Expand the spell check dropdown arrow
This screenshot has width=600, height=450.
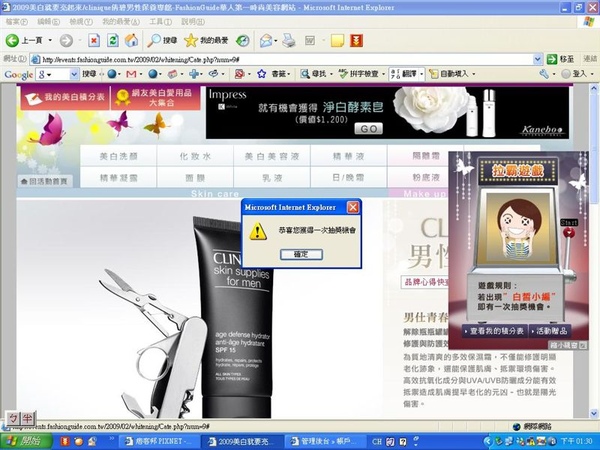tap(383, 74)
